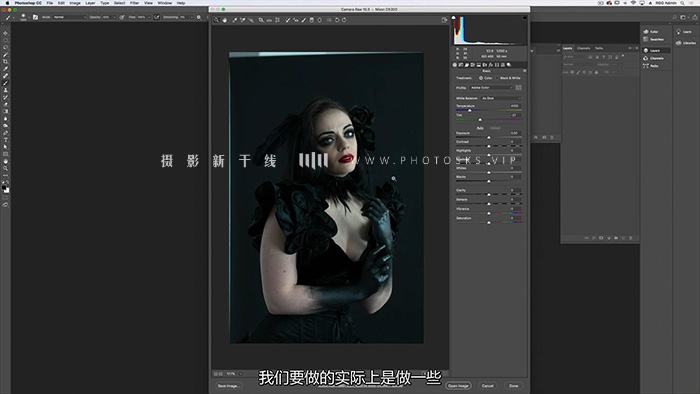This screenshot has width=700, height=394.
Task: Click Auto tone adjustment link
Action: tap(480, 128)
